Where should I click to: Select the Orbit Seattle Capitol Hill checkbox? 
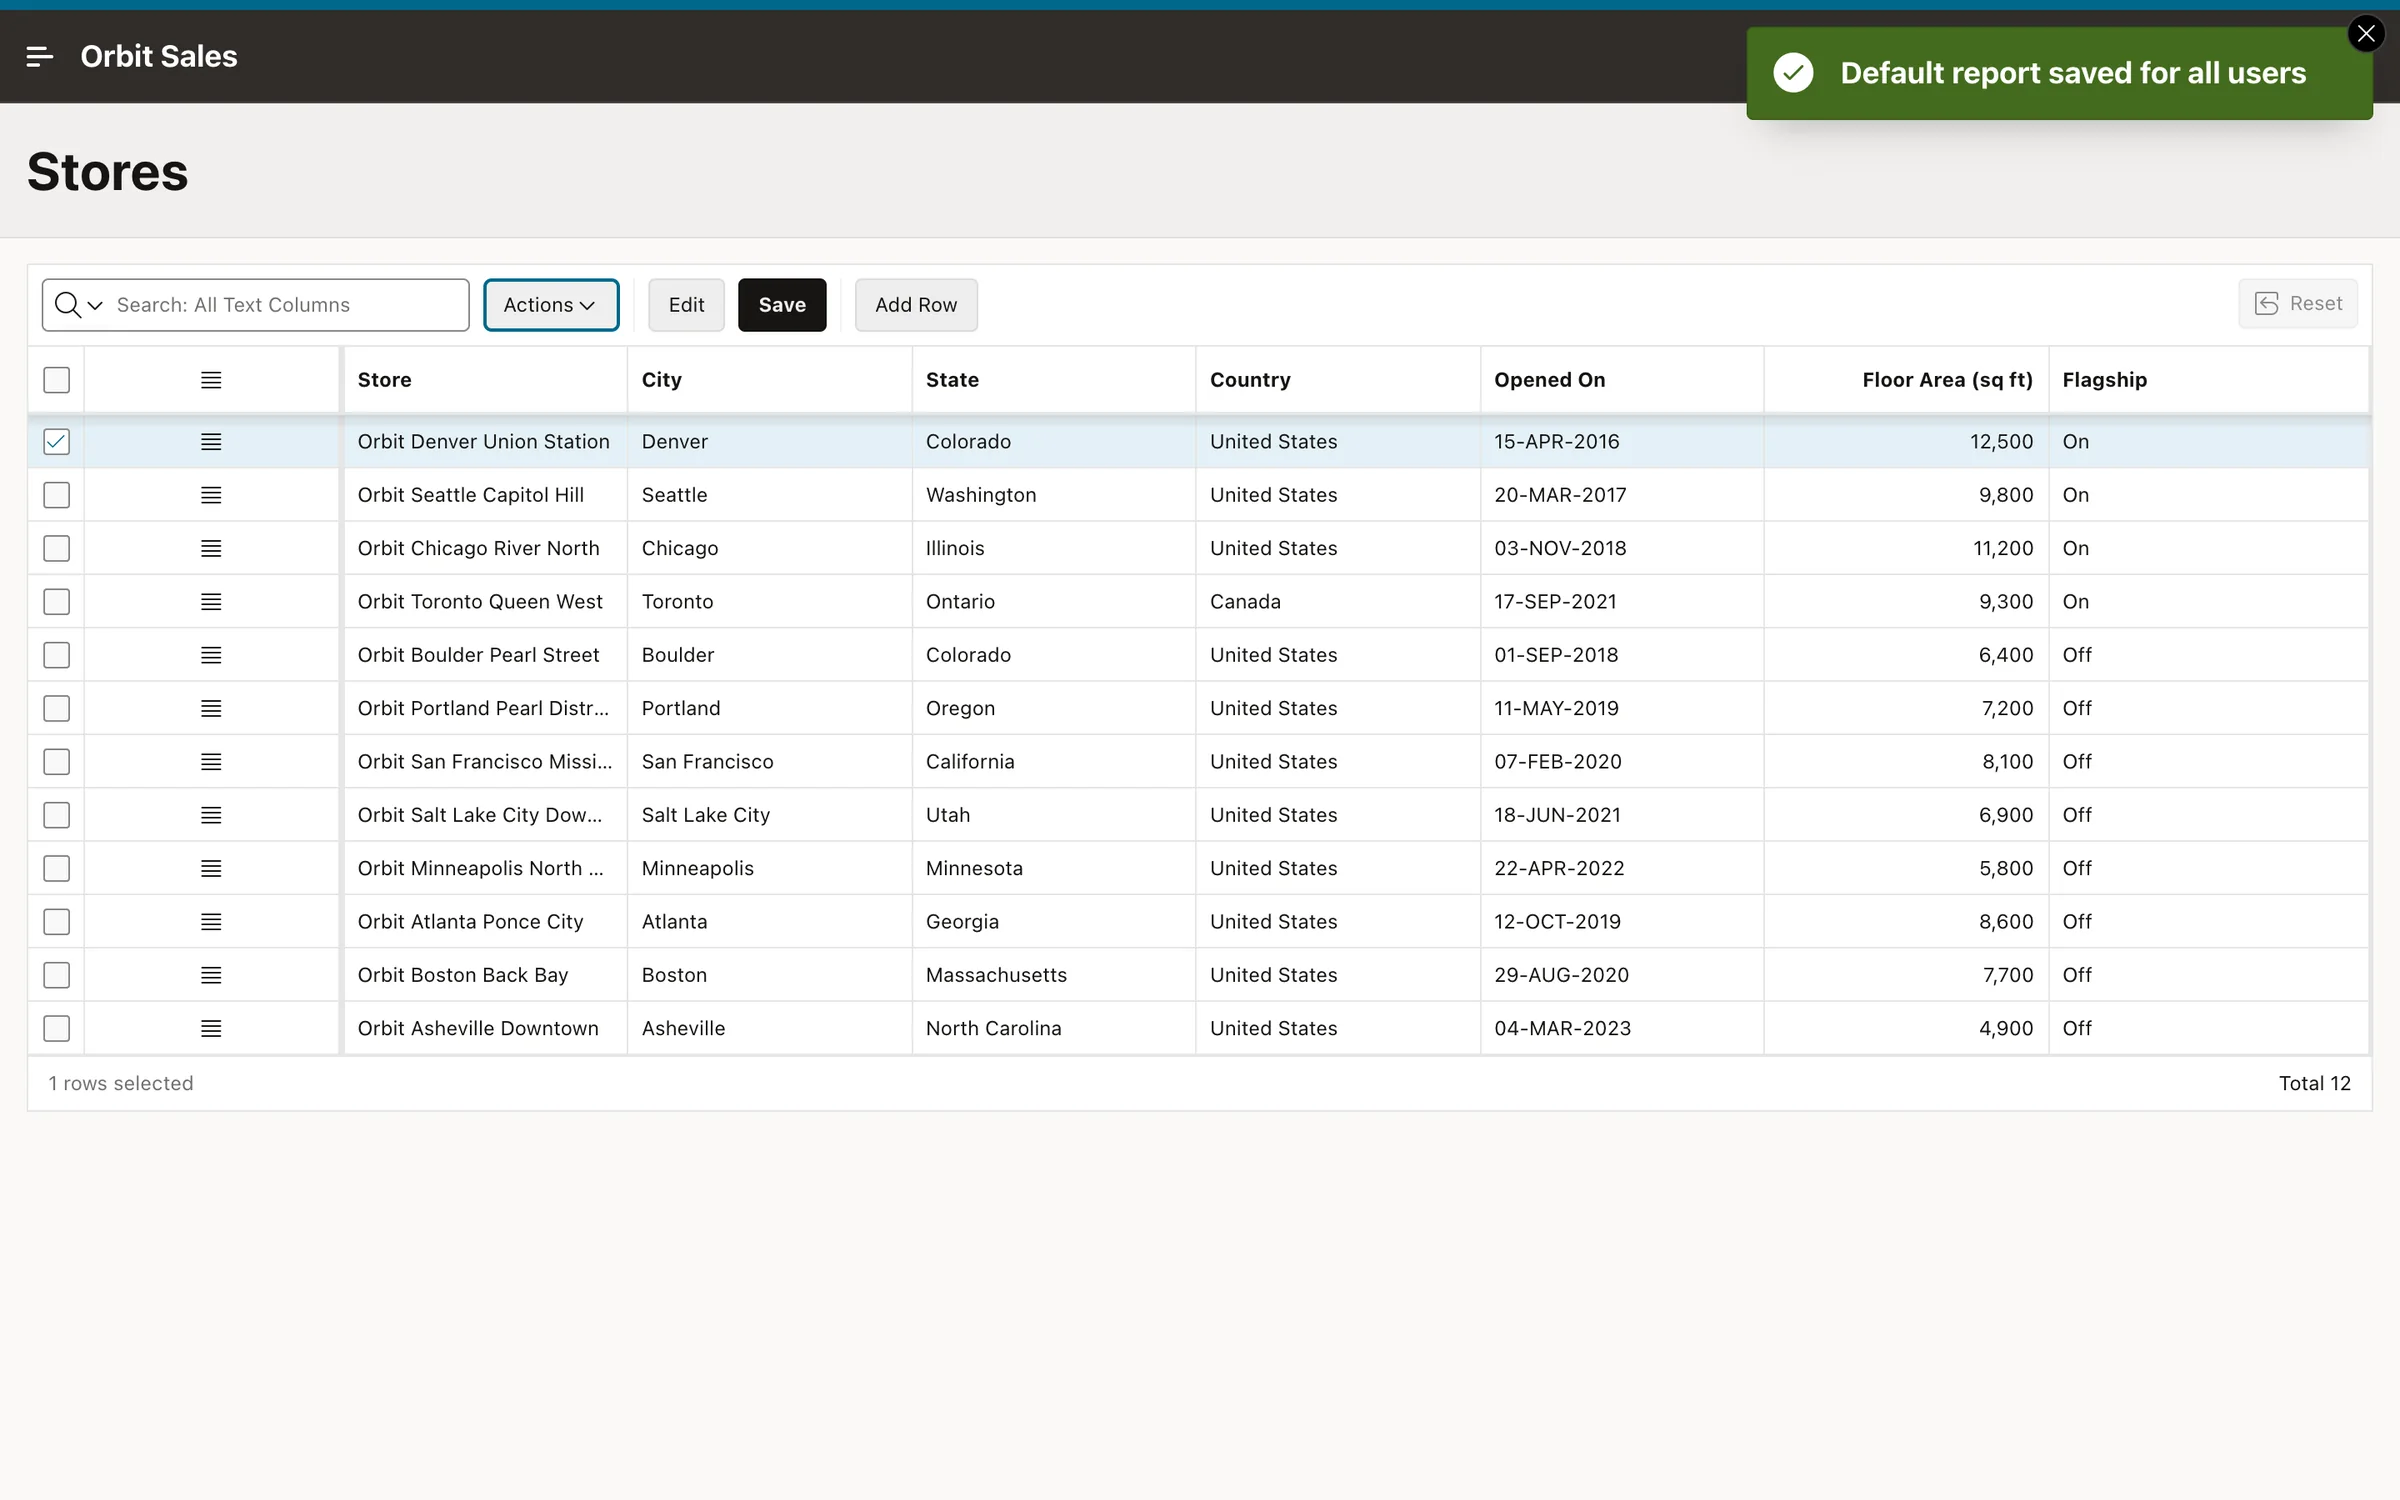click(57, 495)
